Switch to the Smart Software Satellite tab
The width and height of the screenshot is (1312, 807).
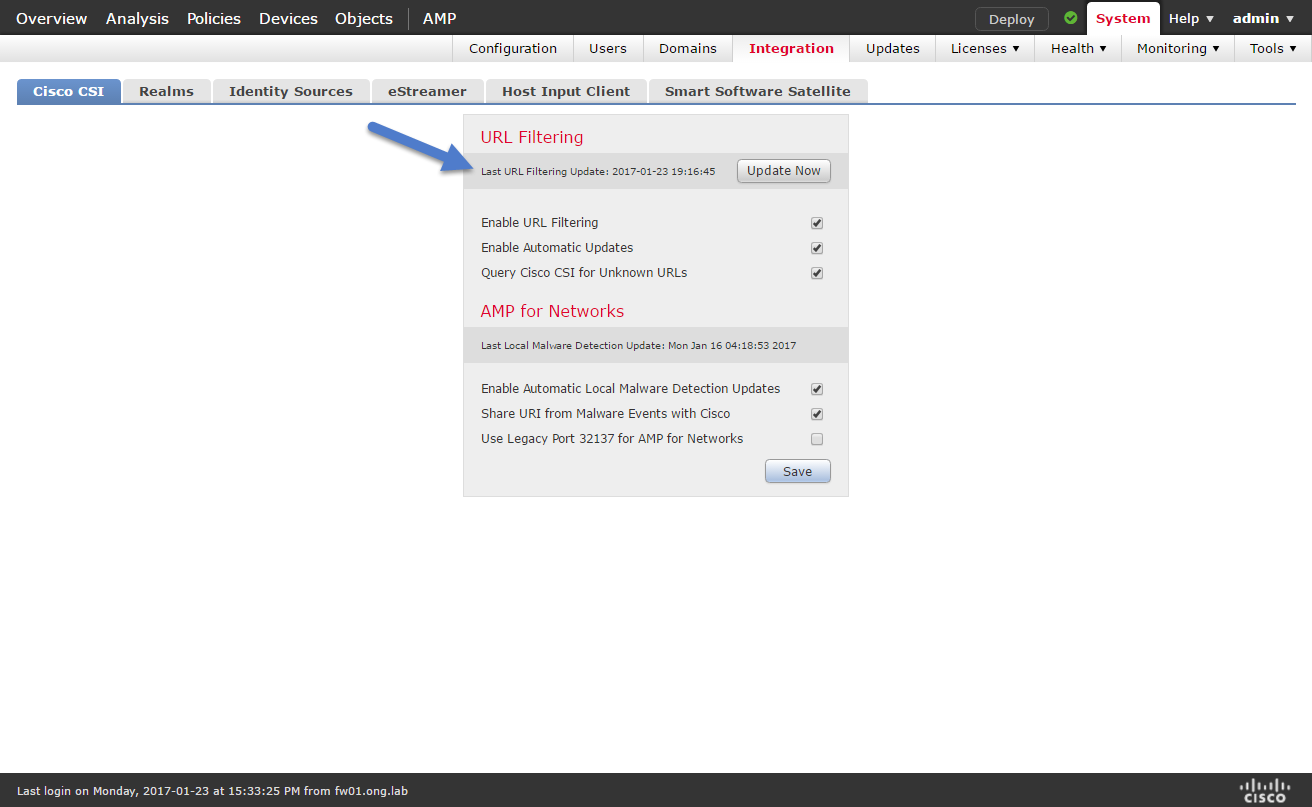pos(758,91)
